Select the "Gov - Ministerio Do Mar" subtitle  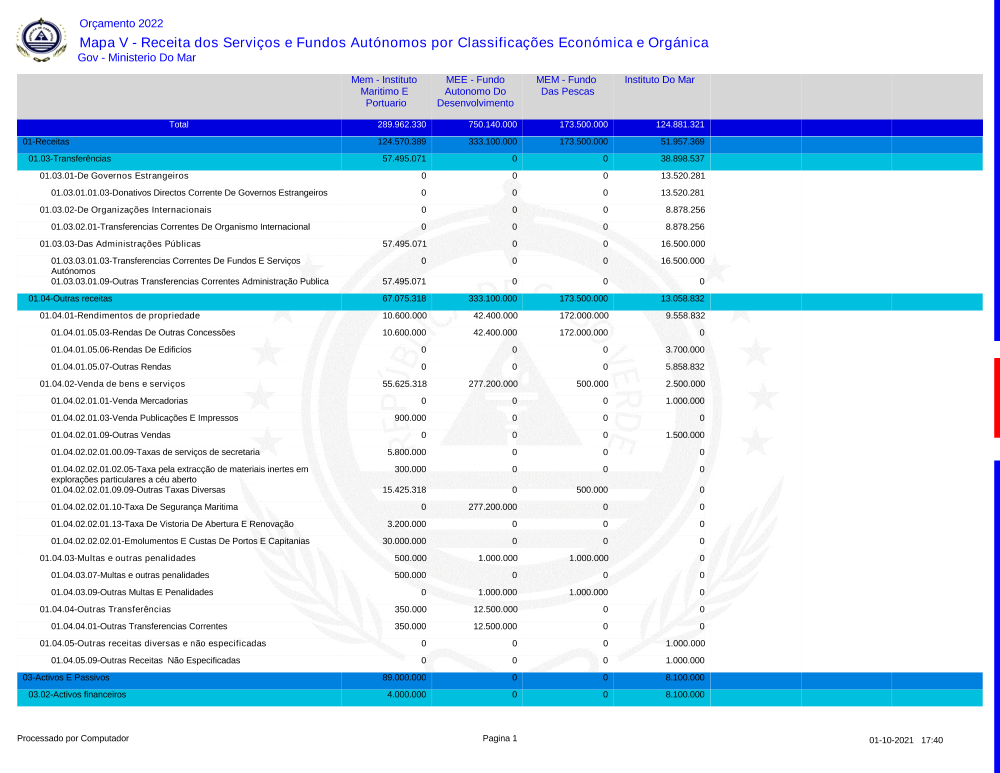[136, 58]
